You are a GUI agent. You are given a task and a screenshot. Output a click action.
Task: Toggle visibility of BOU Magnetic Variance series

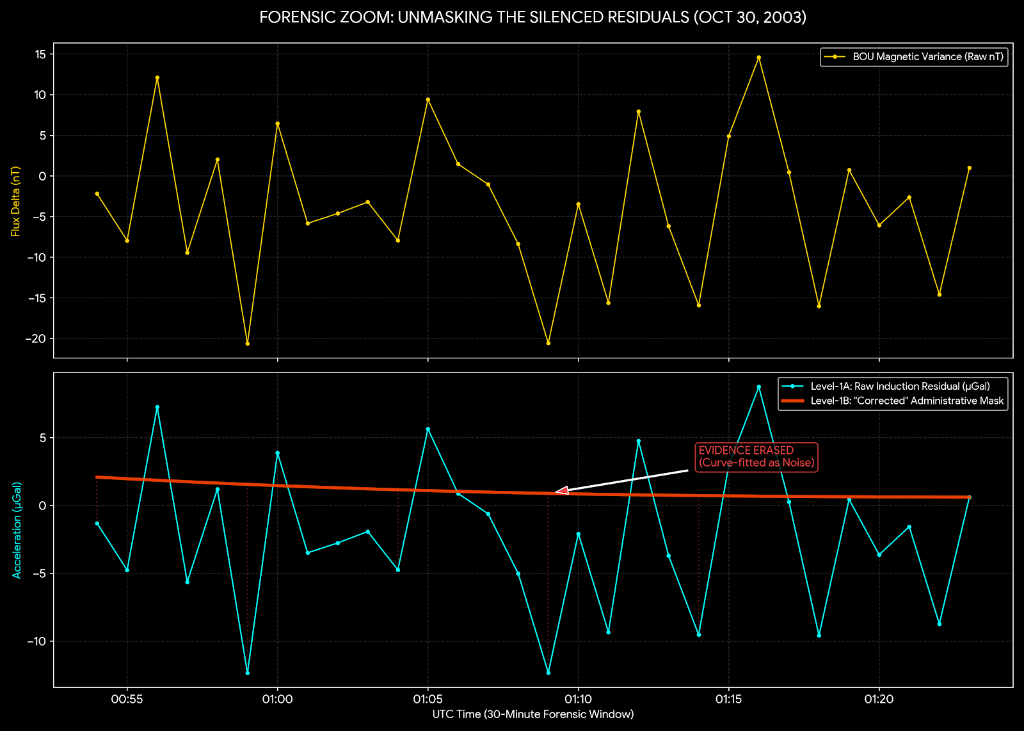[911, 57]
